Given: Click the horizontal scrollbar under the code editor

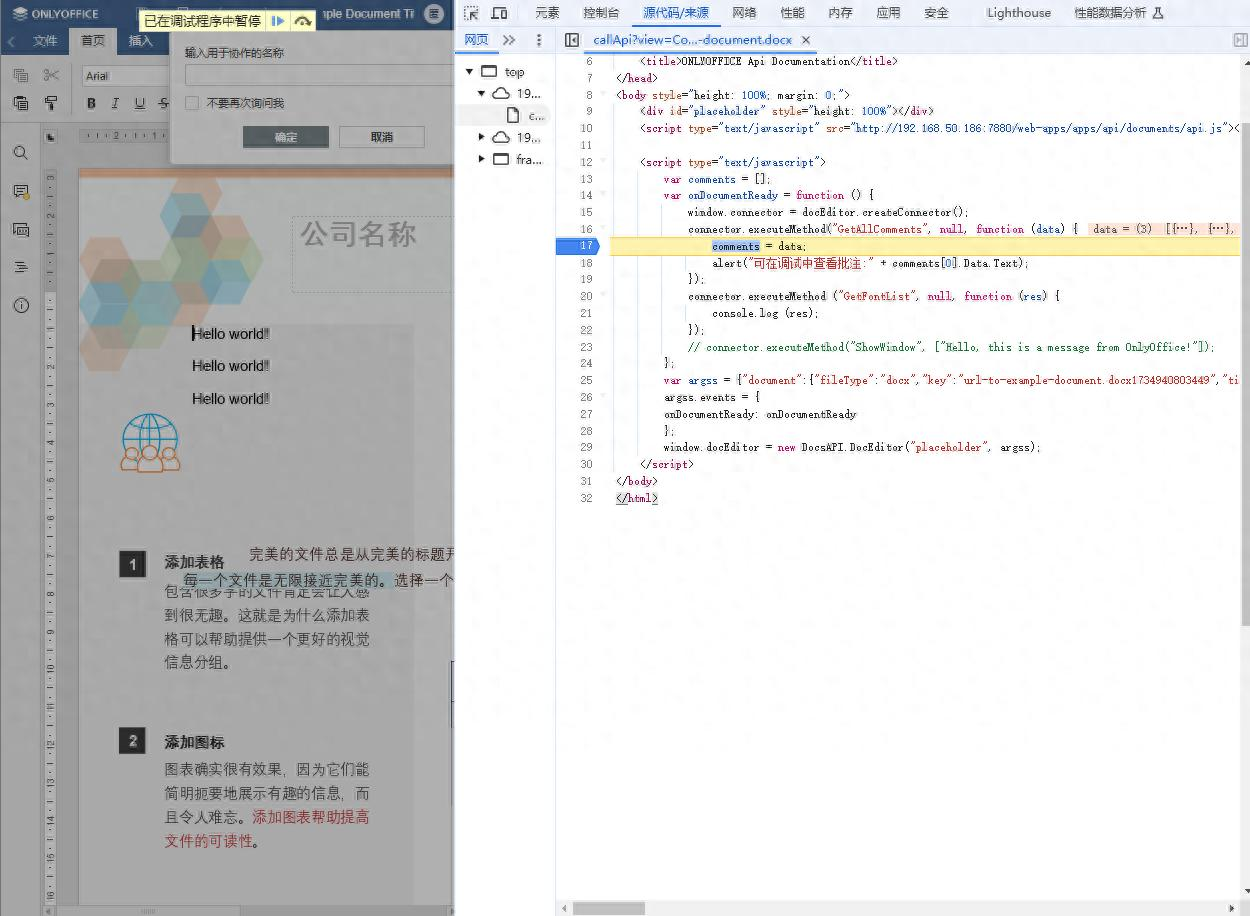Looking at the screenshot, I should (608, 909).
